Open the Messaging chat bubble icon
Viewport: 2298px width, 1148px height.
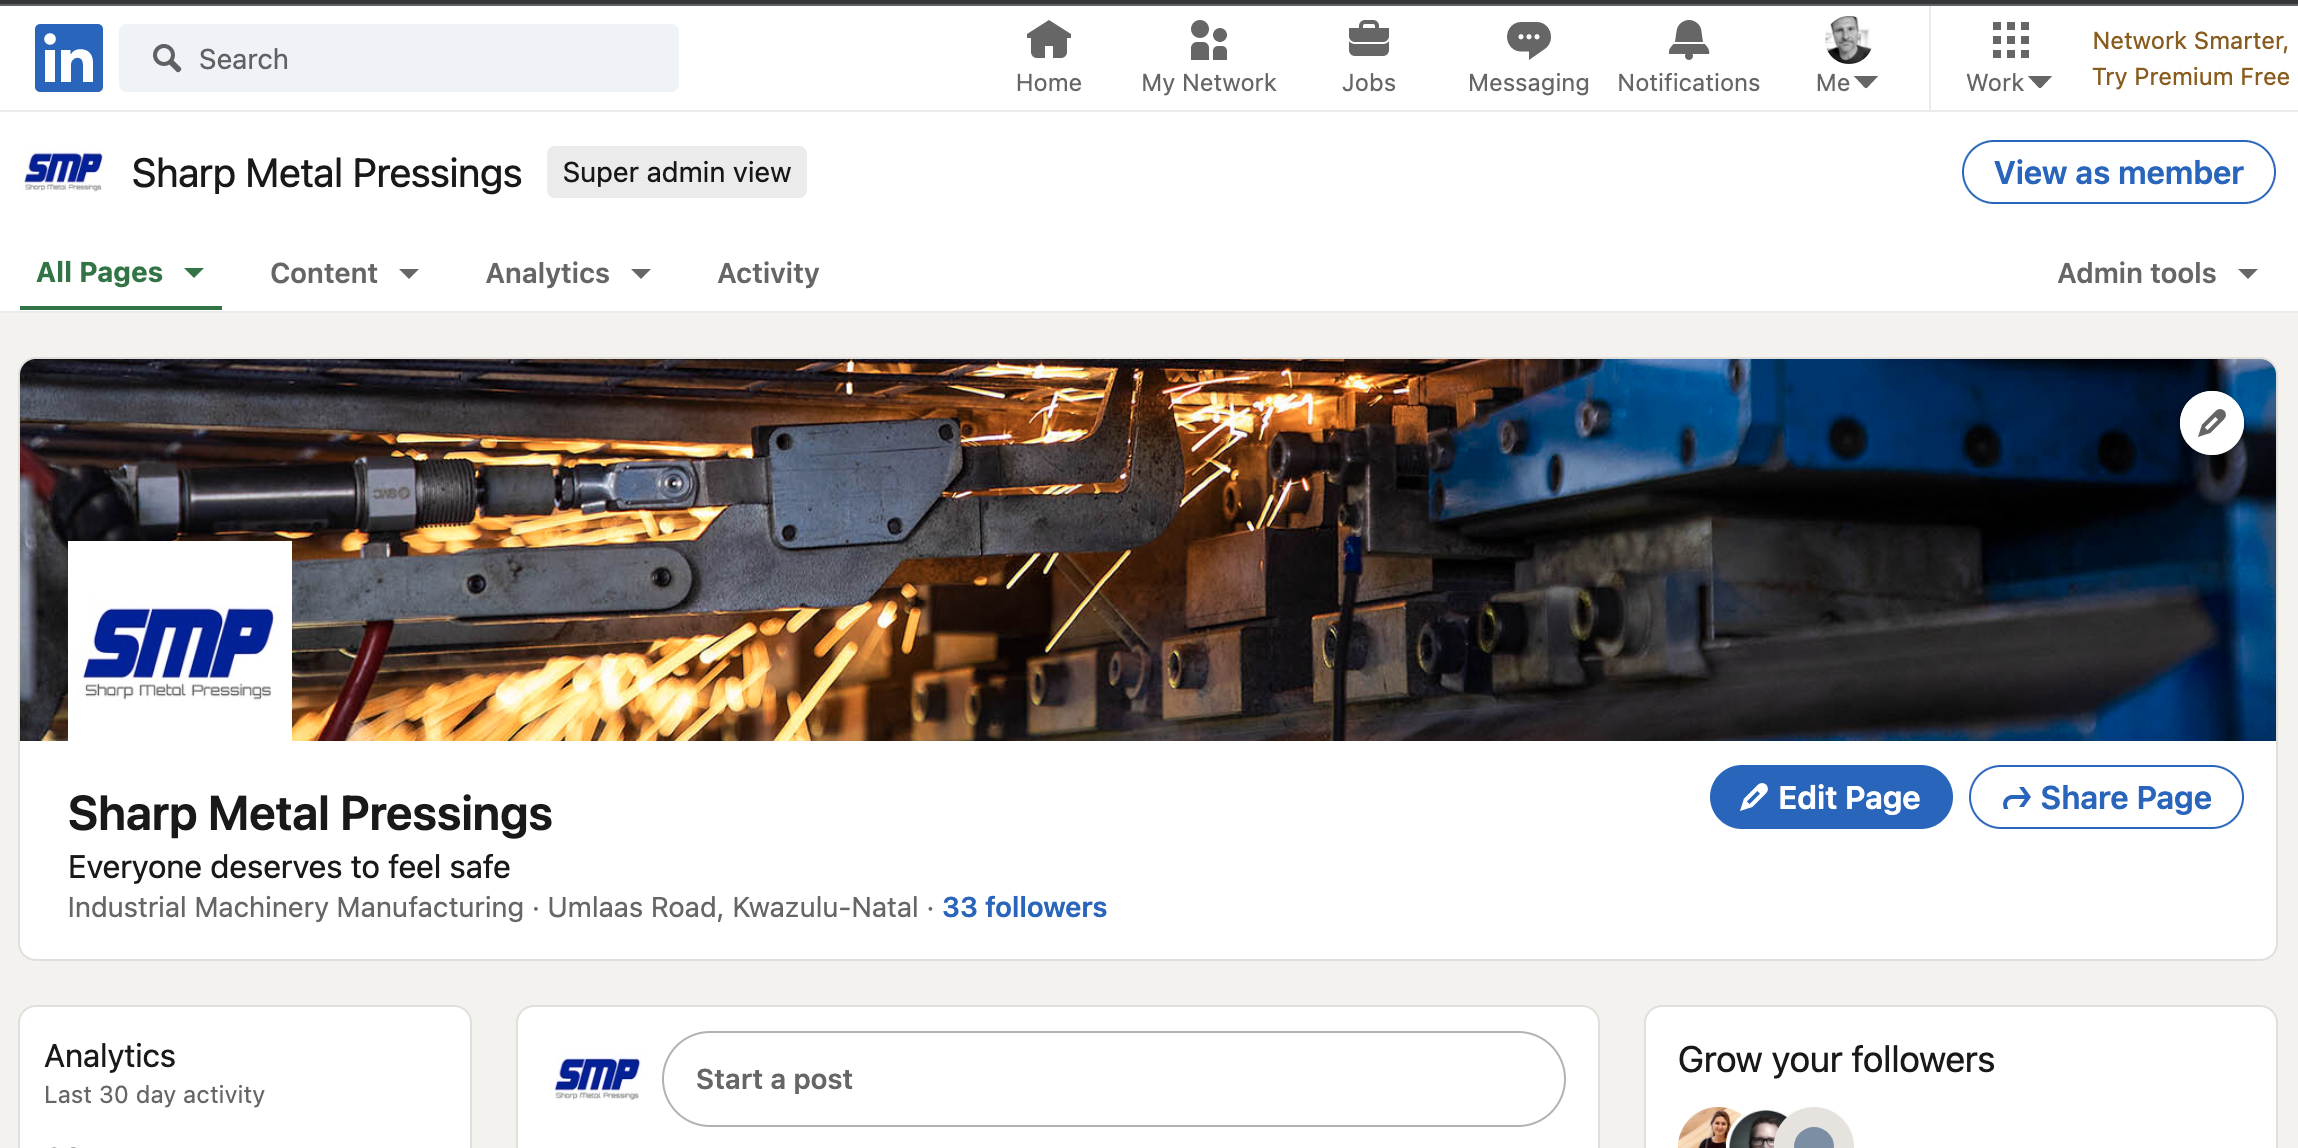pyautogui.click(x=1528, y=57)
